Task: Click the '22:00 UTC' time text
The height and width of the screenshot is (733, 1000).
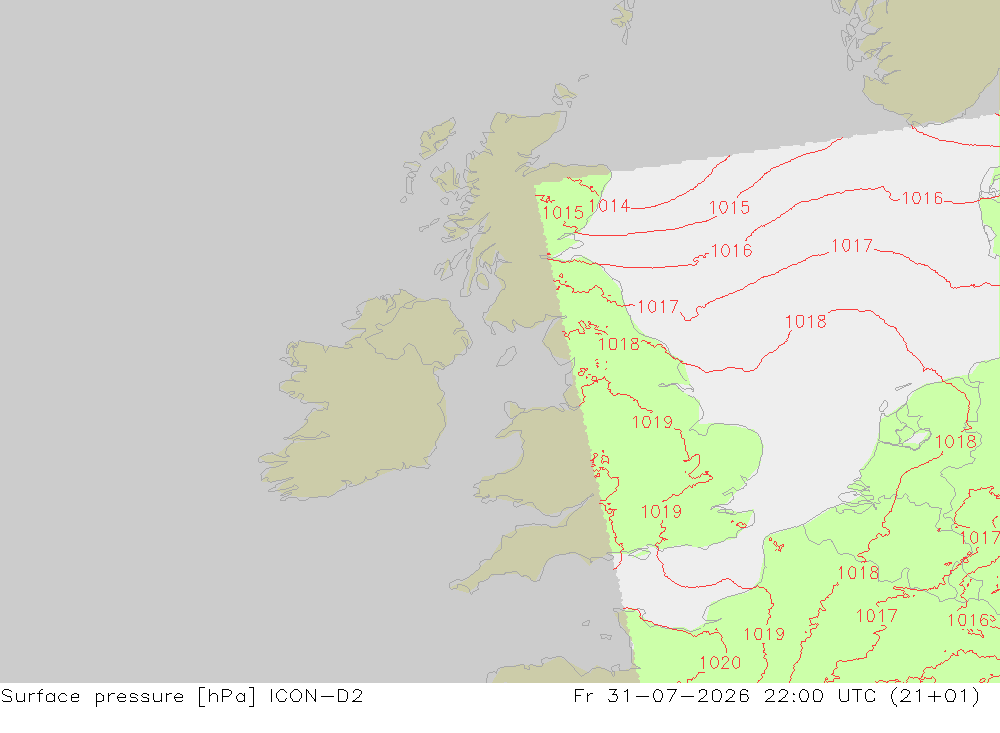Action: pyautogui.click(x=820, y=695)
